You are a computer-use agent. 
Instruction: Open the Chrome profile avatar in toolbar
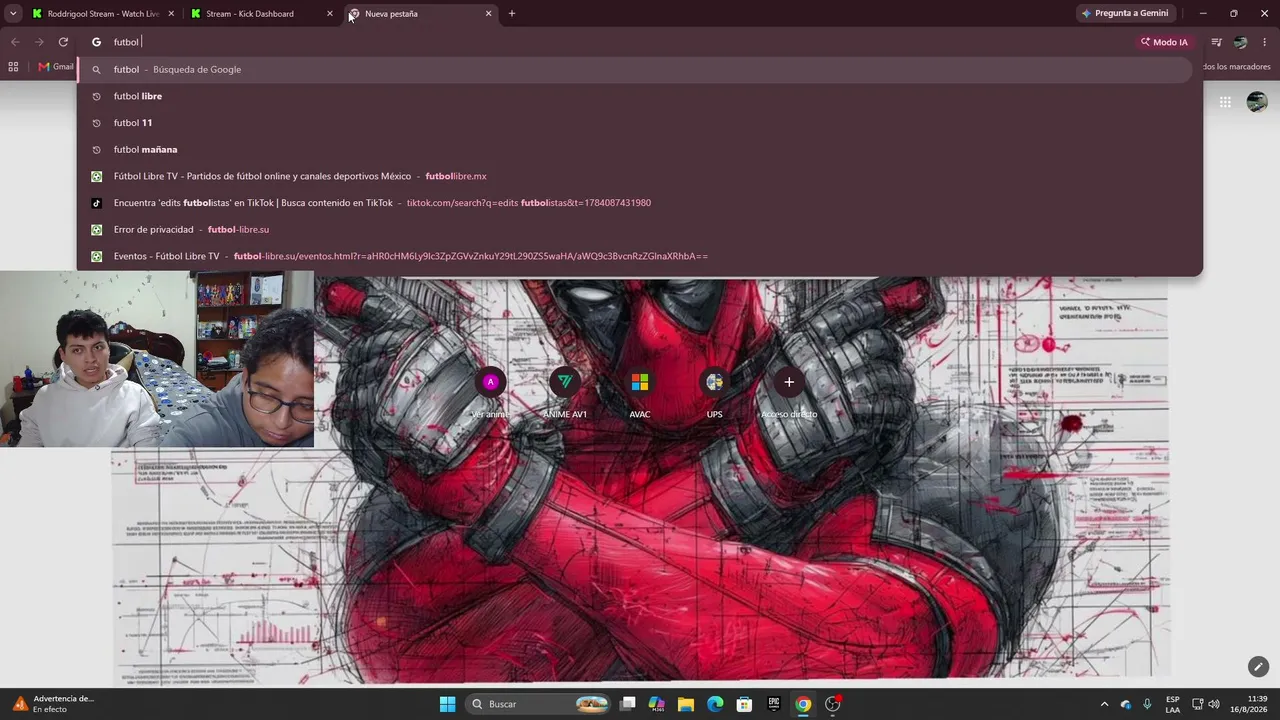1241,42
